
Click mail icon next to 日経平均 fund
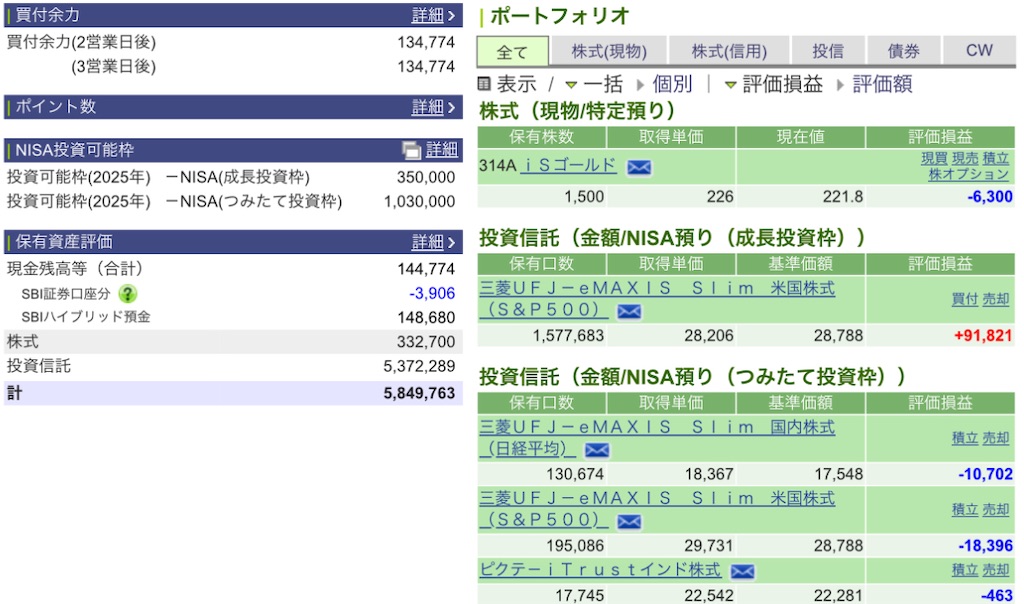[x=597, y=450]
